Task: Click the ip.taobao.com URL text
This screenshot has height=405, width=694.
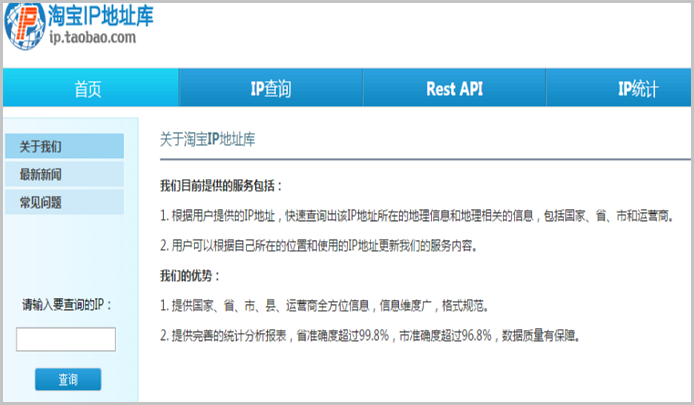Action: click(x=93, y=38)
